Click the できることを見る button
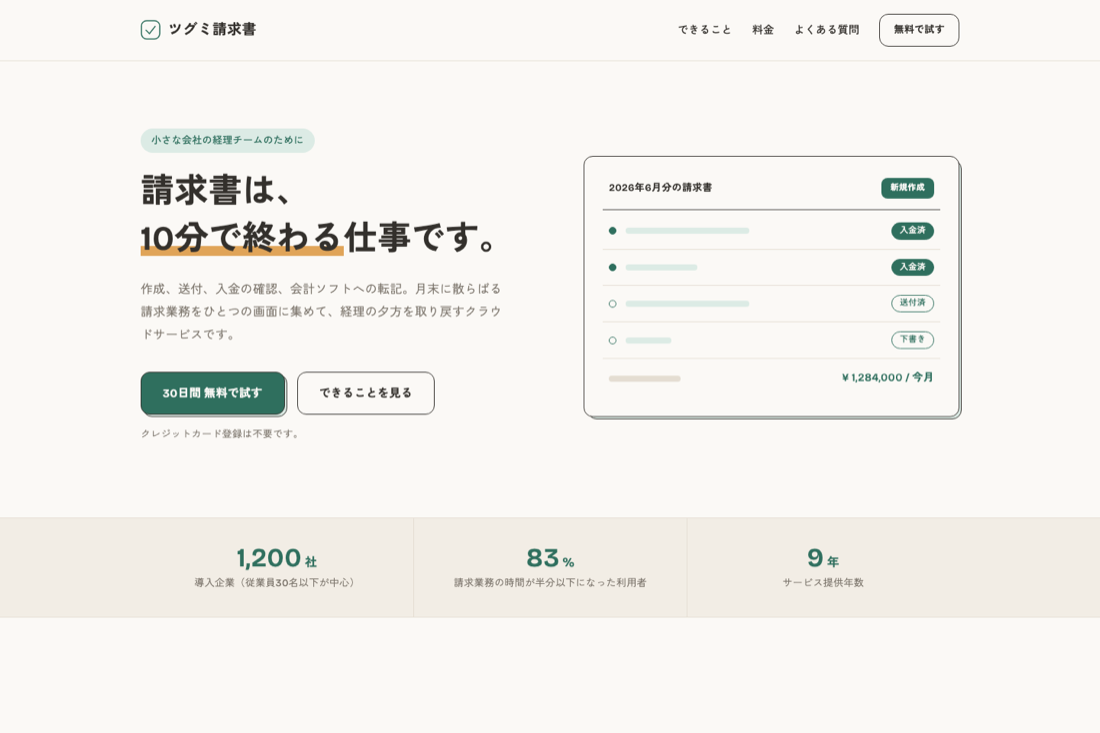The height and width of the screenshot is (733, 1100). click(x=365, y=393)
